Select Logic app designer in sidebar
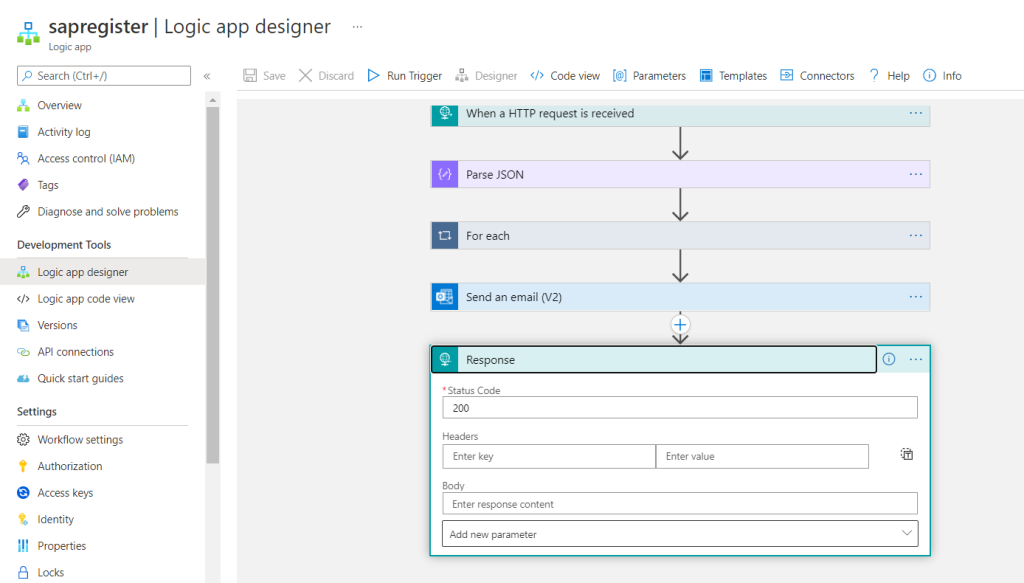The width and height of the screenshot is (1024, 583). [103, 272]
